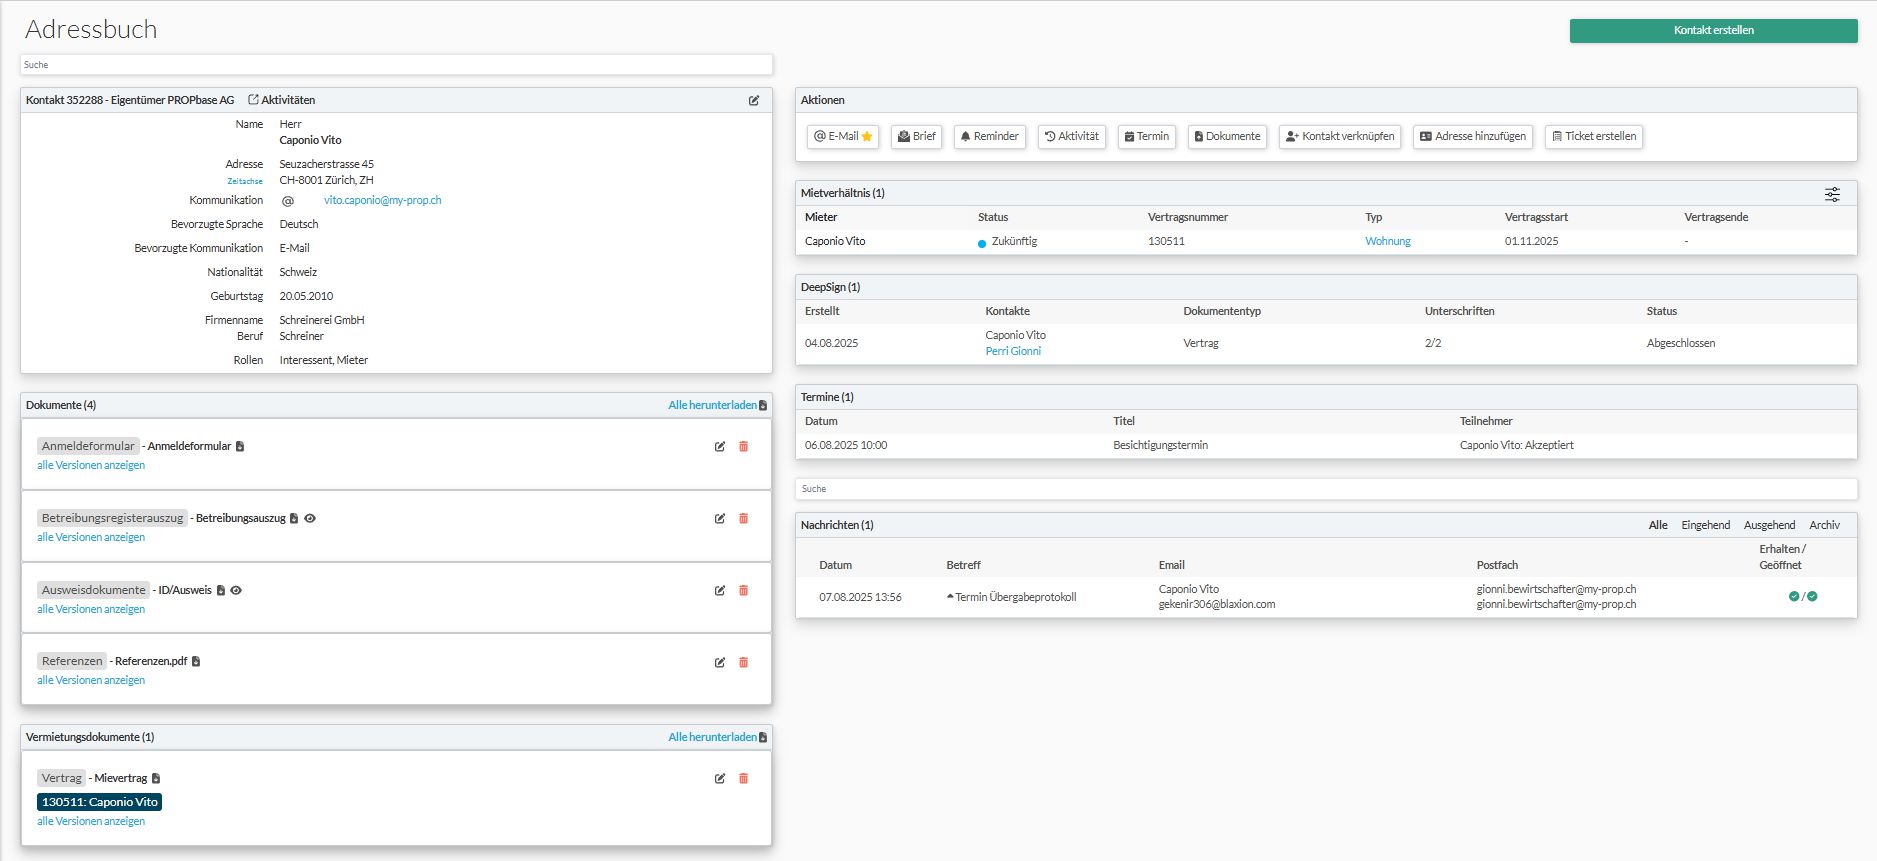Delete the Referenzen document

pos(743,662)
